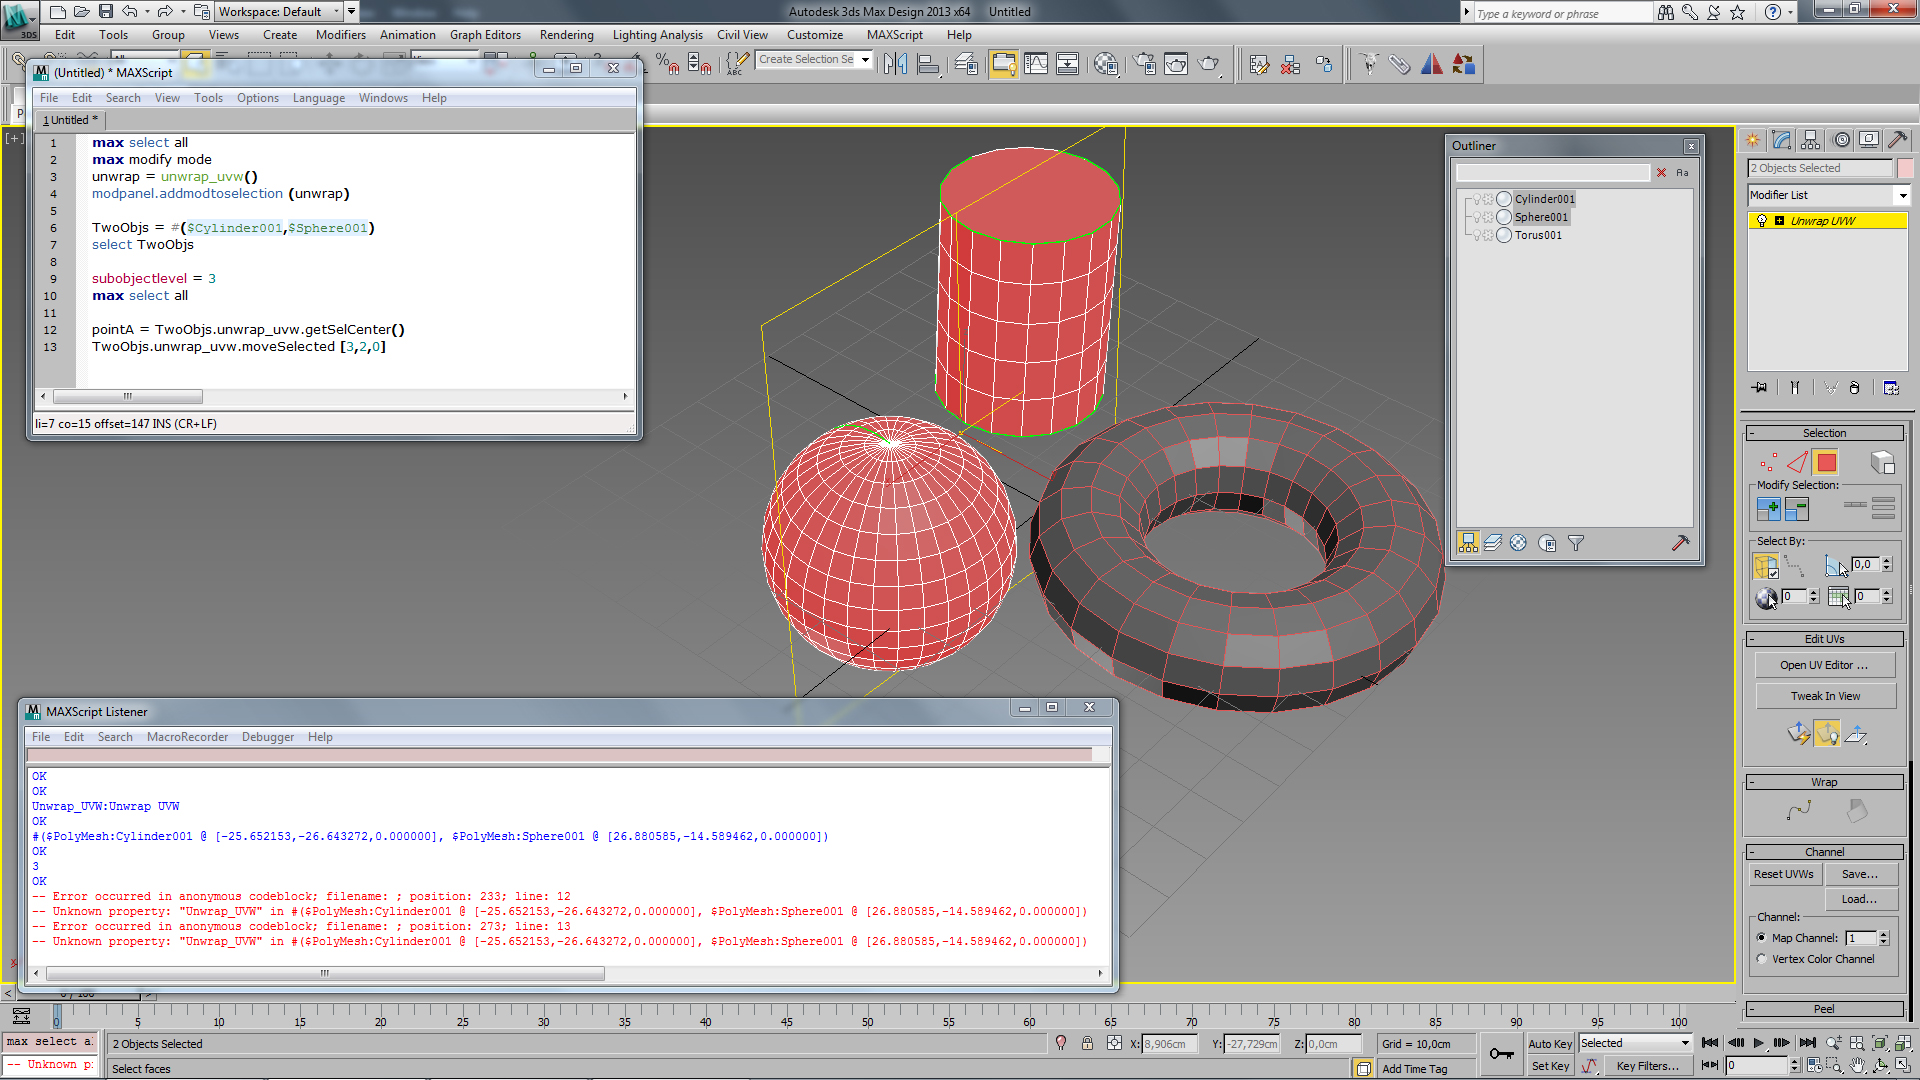Open the Modifier List dropdown
Image resolution: width=1920 pixels, height=1080 pixels.
point(1829,196)
